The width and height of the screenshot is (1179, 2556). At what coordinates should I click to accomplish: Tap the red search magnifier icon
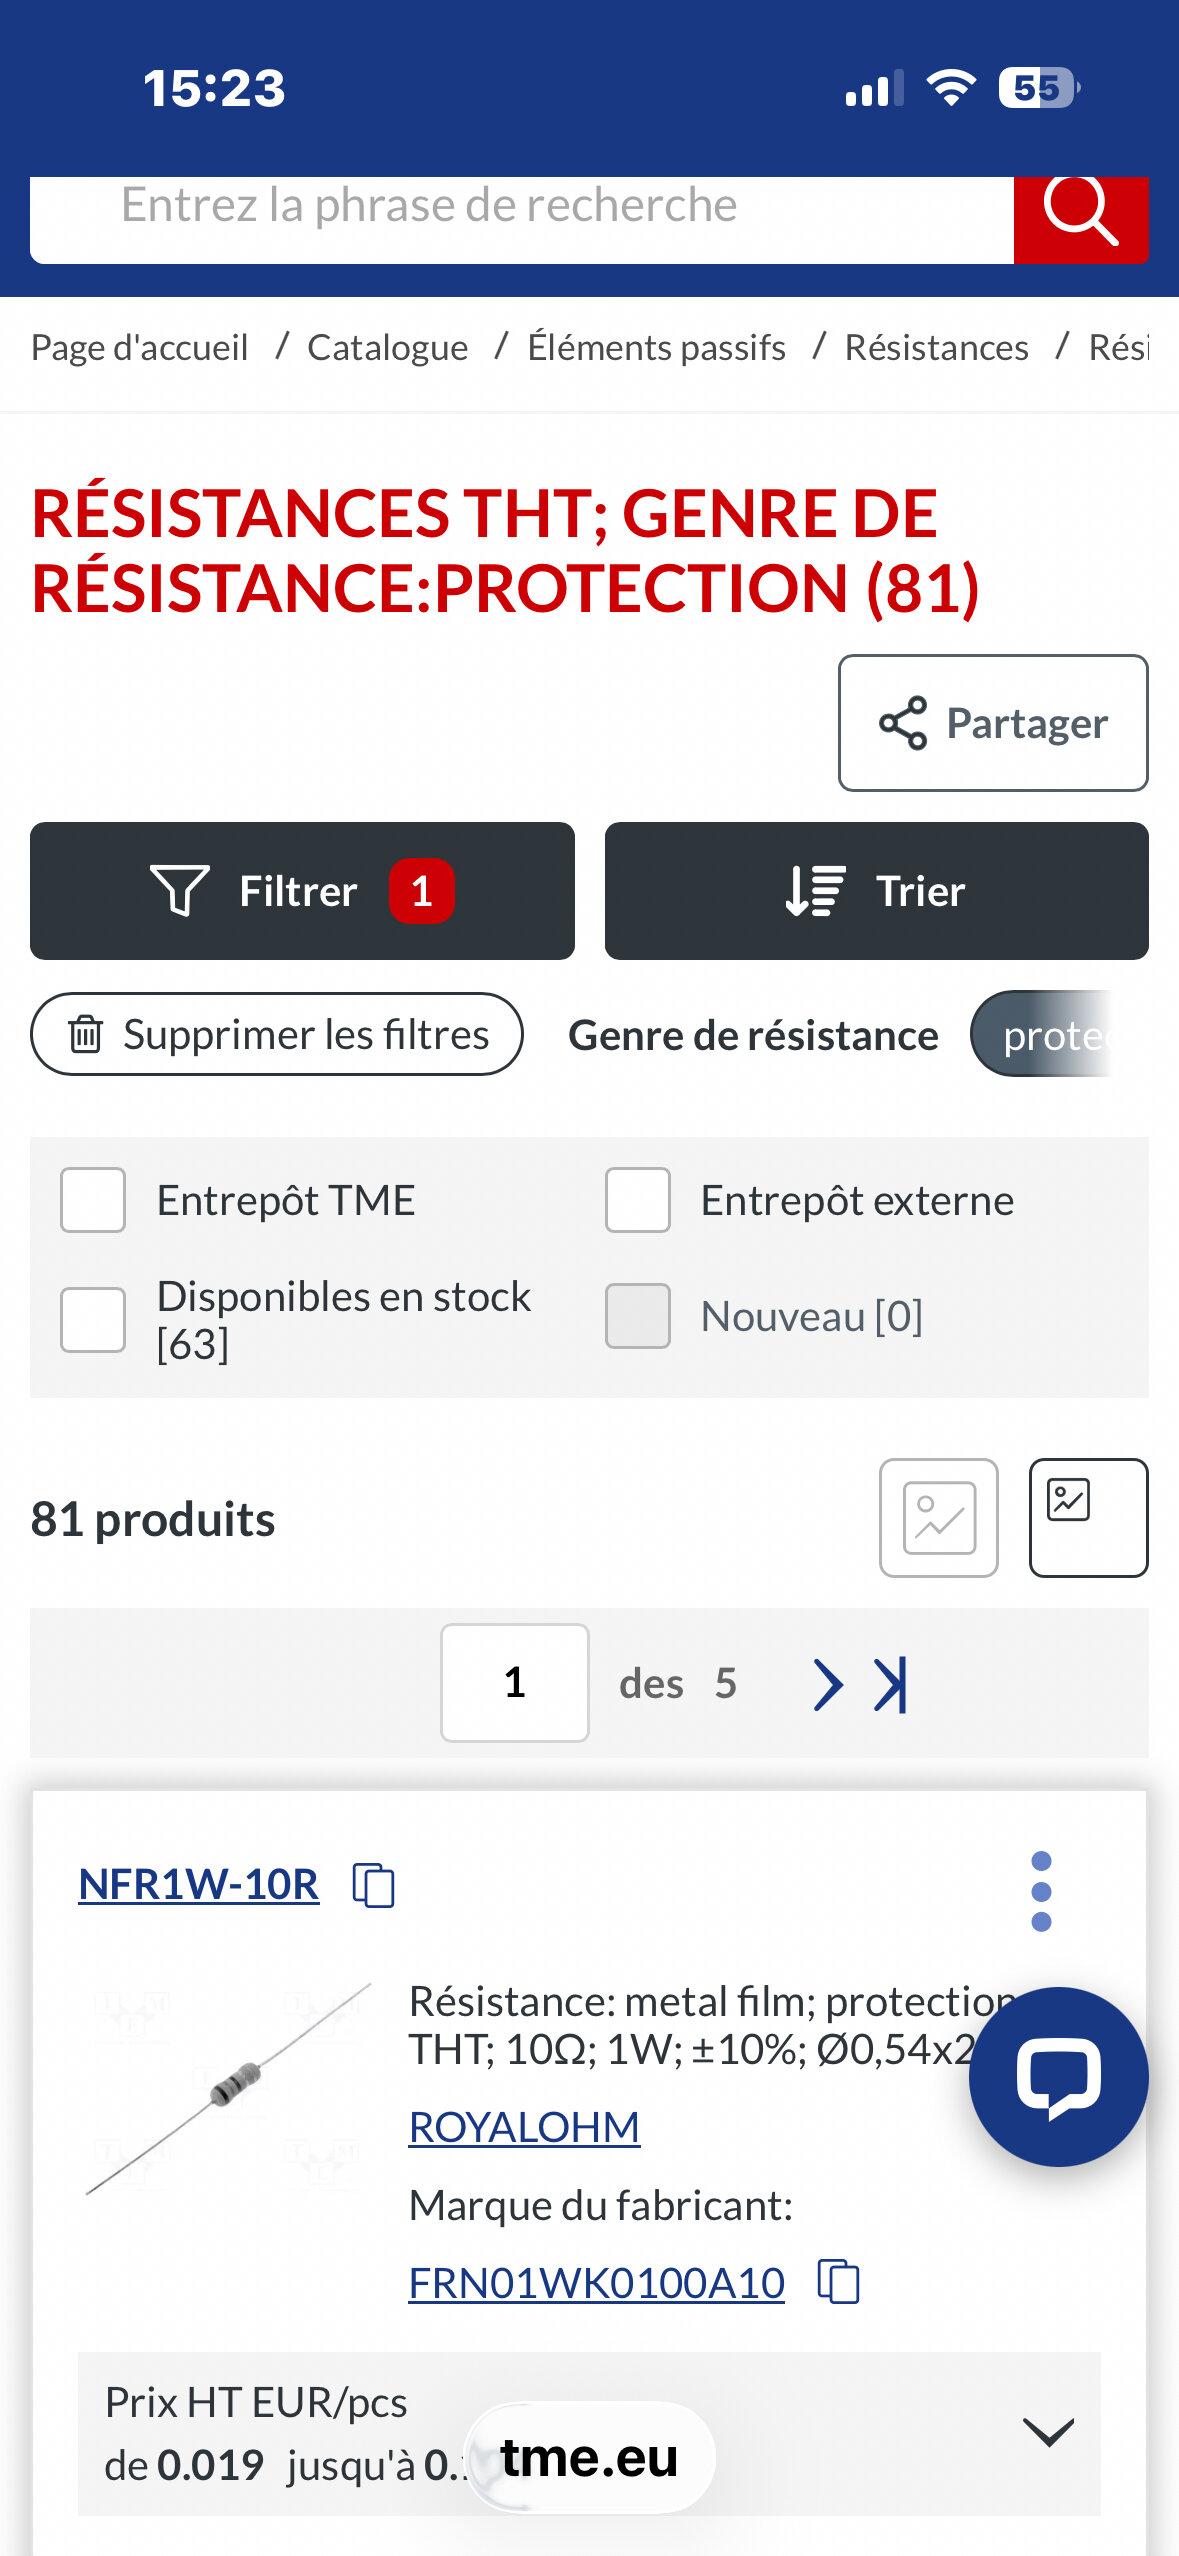1080,212
